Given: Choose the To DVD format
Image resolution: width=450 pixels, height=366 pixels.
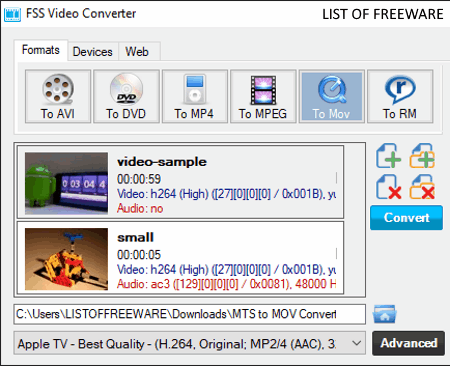Looking at the screenshot, I should click(x=126, y=96).
